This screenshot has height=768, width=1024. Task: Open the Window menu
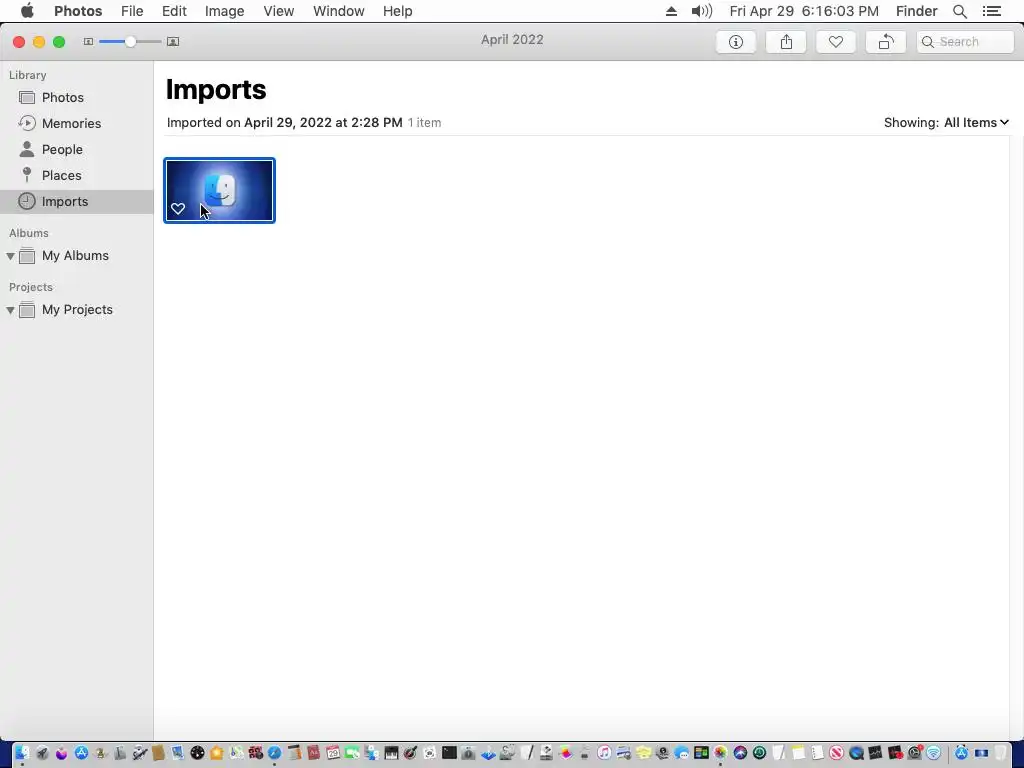338,11
